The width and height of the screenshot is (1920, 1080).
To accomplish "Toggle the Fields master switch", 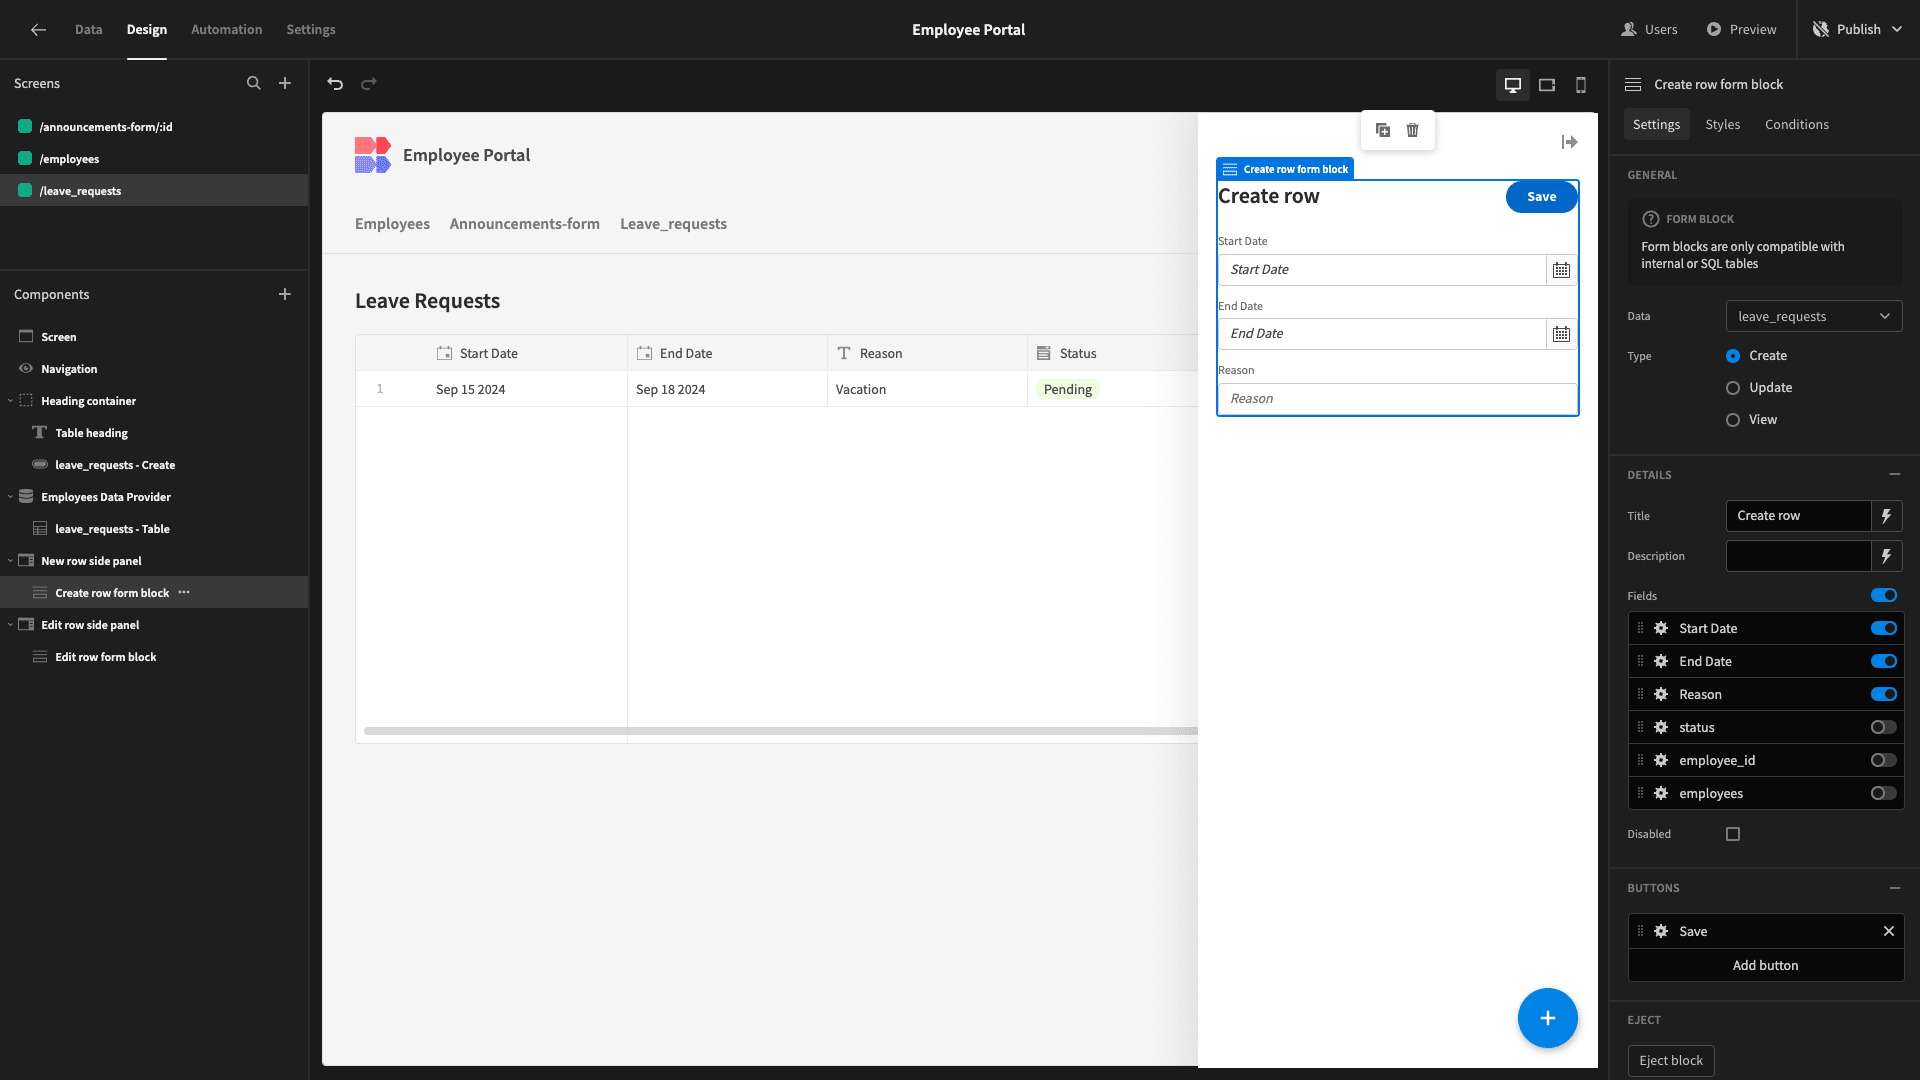I will click(1884, 596).
